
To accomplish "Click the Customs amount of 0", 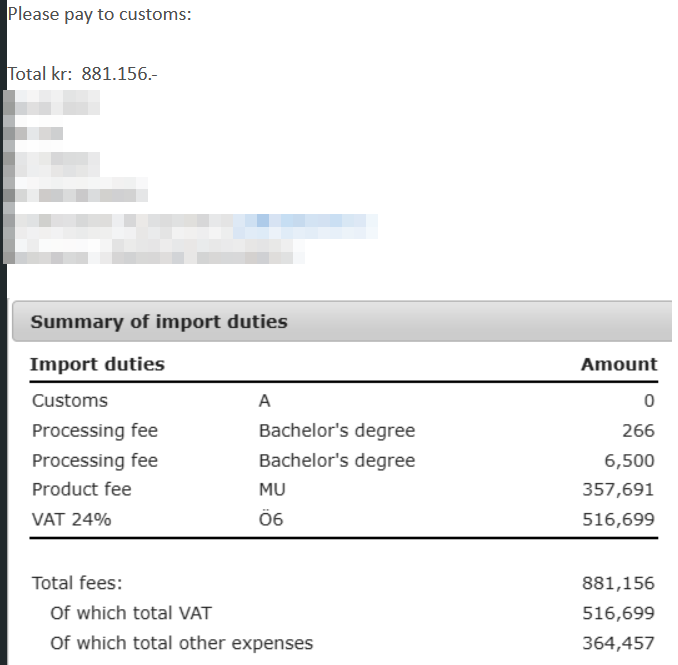I will [649, 402].
